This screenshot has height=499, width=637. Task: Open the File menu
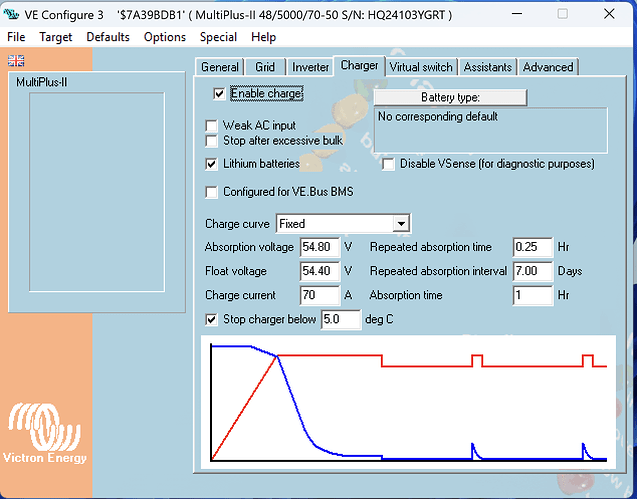pos(16,37)
